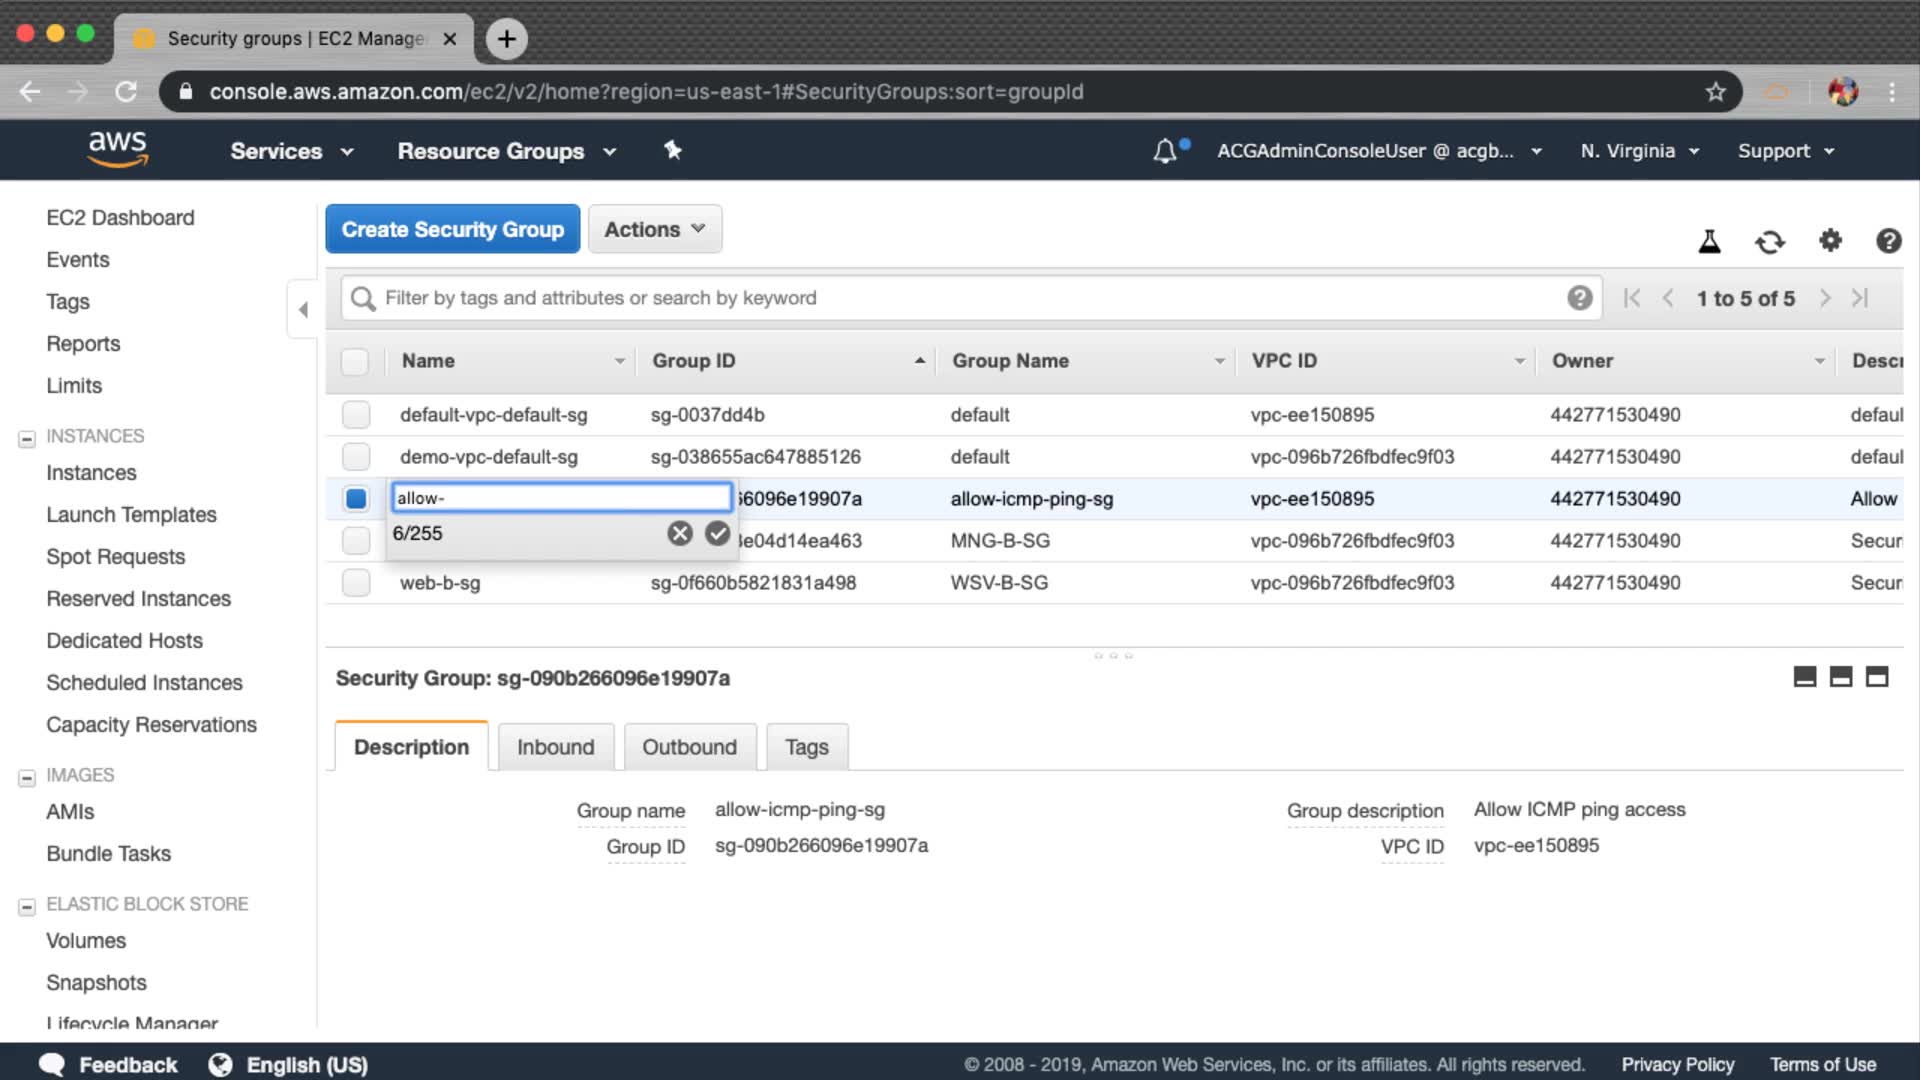Open table settings gear icon
1920x1080 pixels.
click(x=1830, y=240)
